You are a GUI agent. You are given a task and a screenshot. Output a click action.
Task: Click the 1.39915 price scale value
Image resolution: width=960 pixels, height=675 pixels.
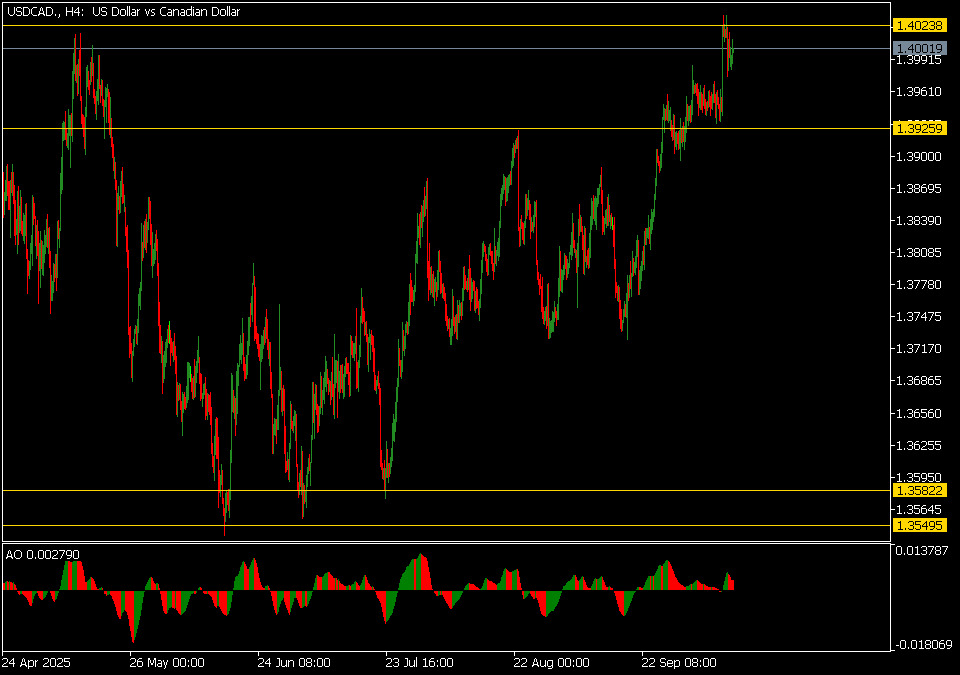pyautogui.click(x=917, y=60)
